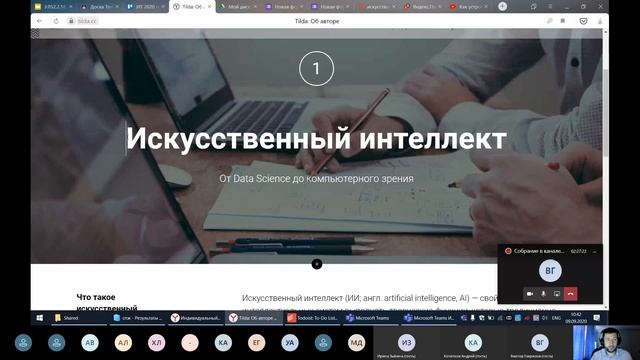Screen dimensions: 640x360
Task: Open the Индивидуальный Yandex browser taskbar item
Action: click(196, 318)
